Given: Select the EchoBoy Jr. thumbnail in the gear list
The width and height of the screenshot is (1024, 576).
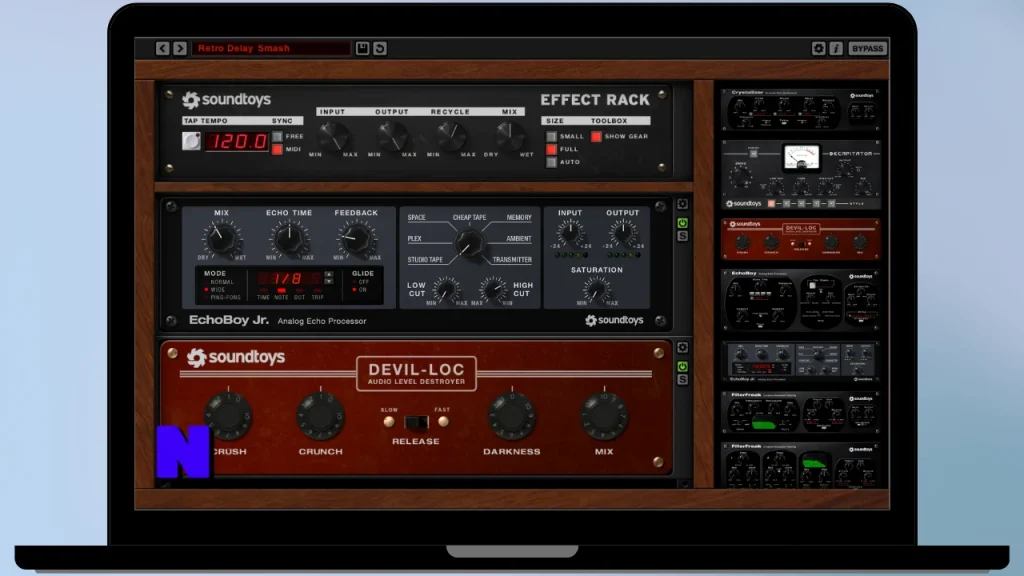Looking at the screenshot, I should click(x=801, y=362).
